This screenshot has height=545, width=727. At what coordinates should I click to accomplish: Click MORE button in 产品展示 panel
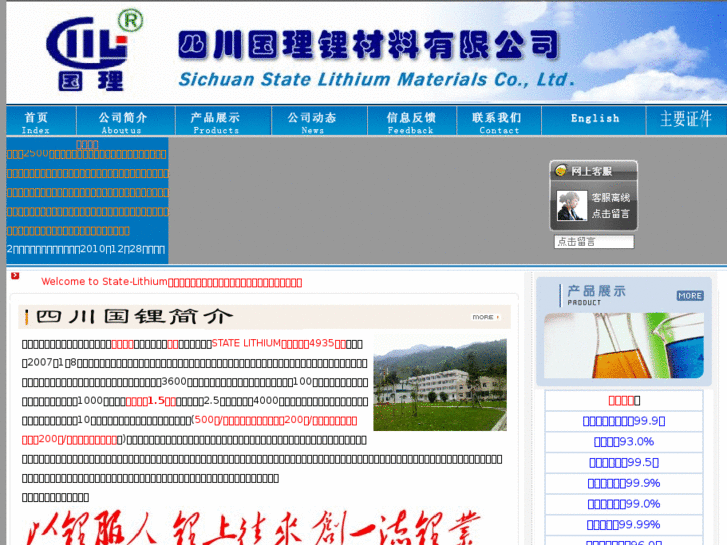[690, 295]
